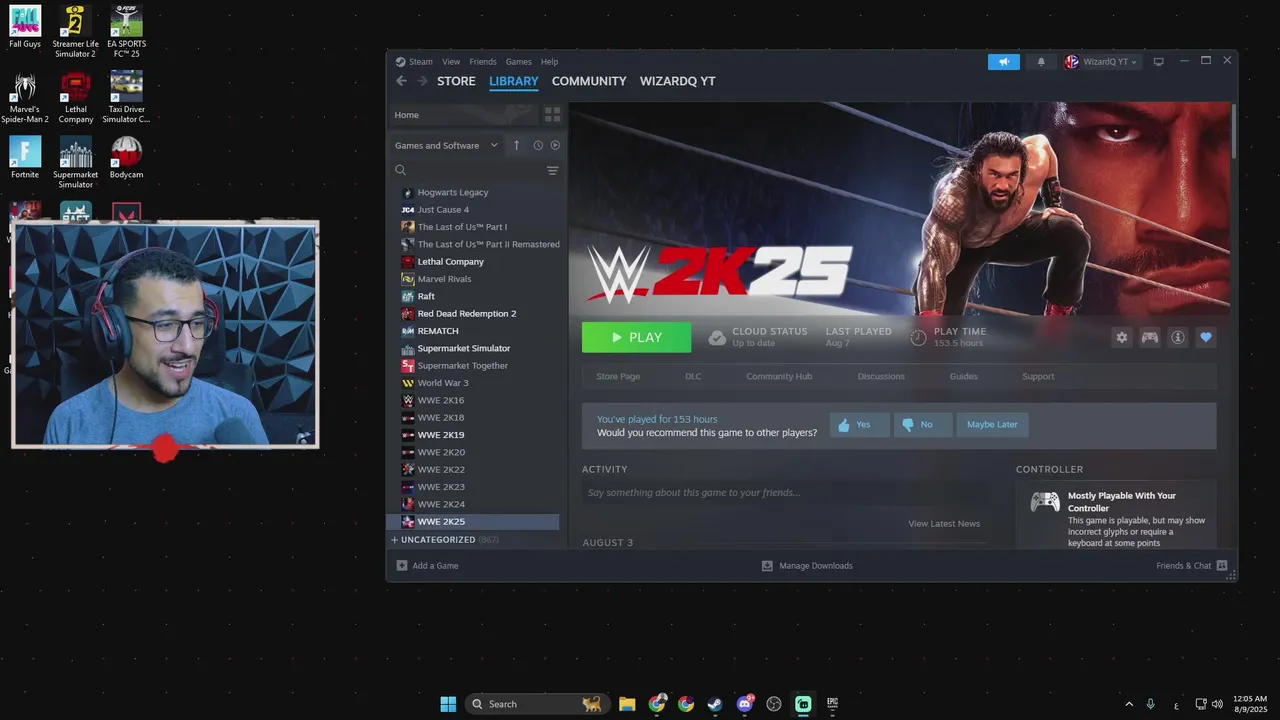The image size is (1280, 720).
Task: Click the No thumbs-down recommendation button
Action: (x=922, y=425)
